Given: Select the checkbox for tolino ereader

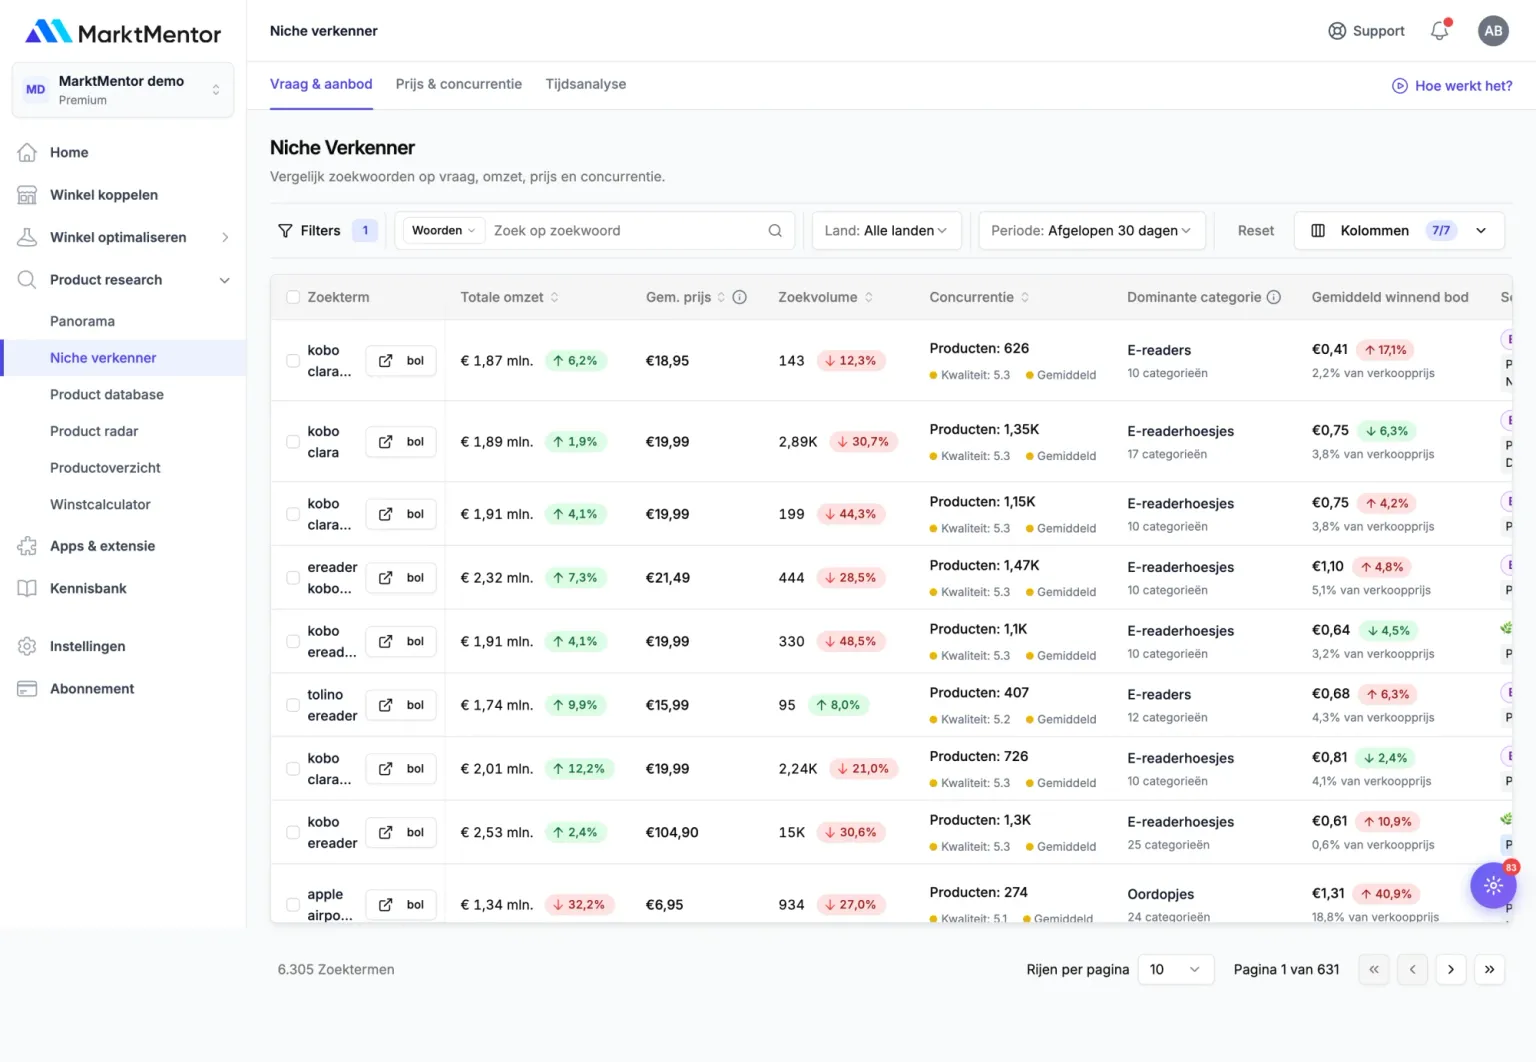Looking at the screenshot, I should 293,705.
